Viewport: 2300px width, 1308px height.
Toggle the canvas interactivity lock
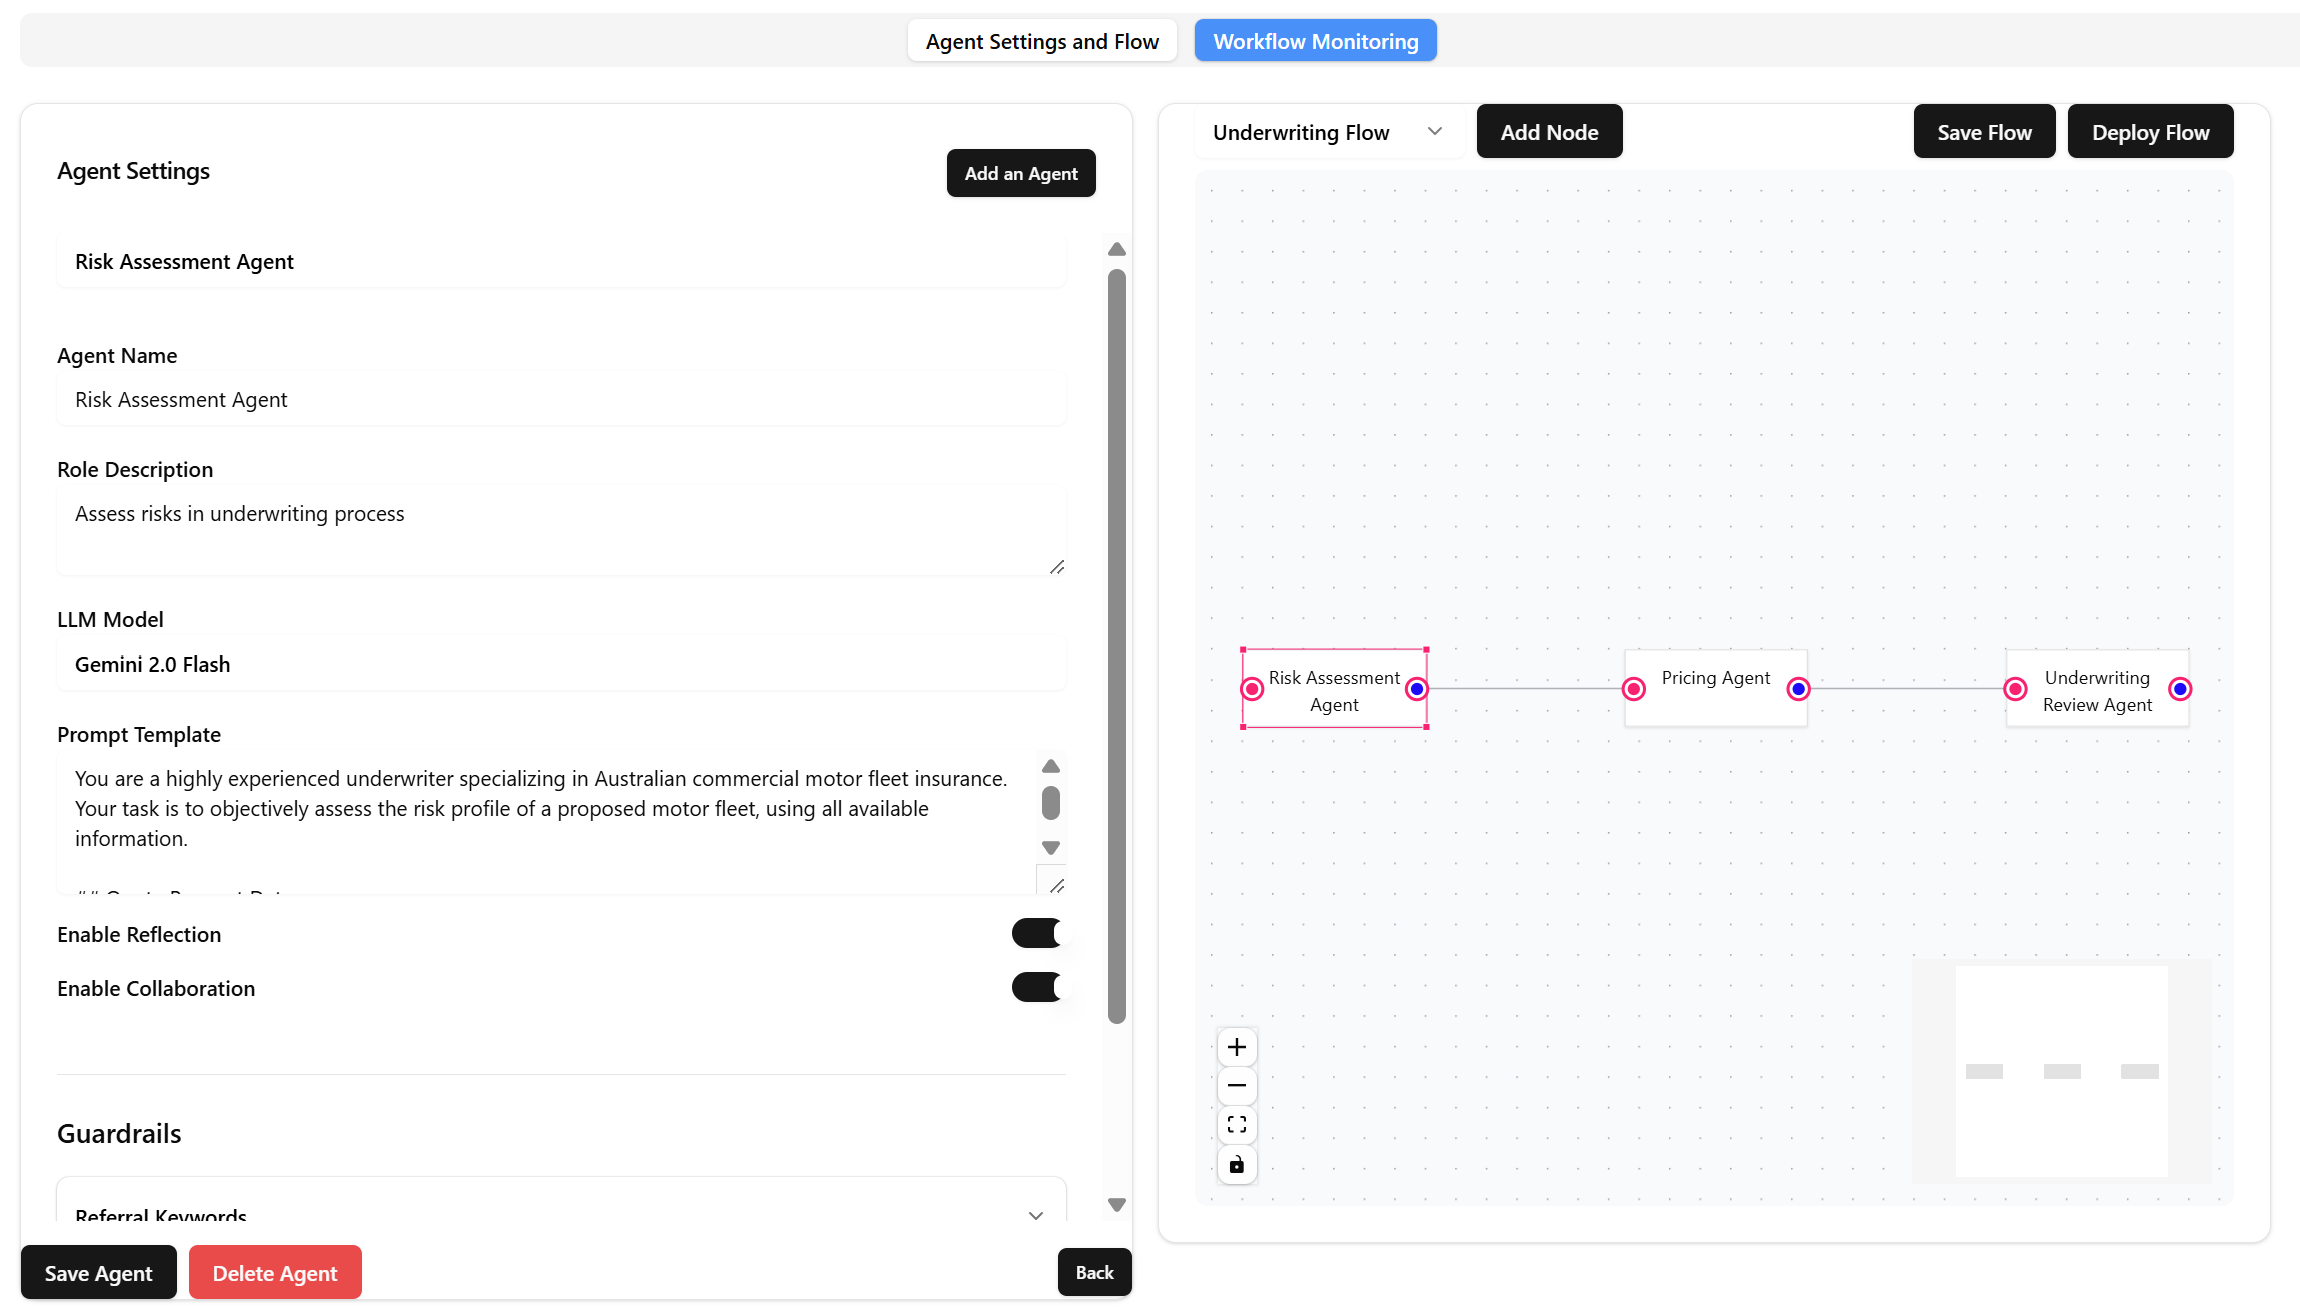coord(1237,1164)
